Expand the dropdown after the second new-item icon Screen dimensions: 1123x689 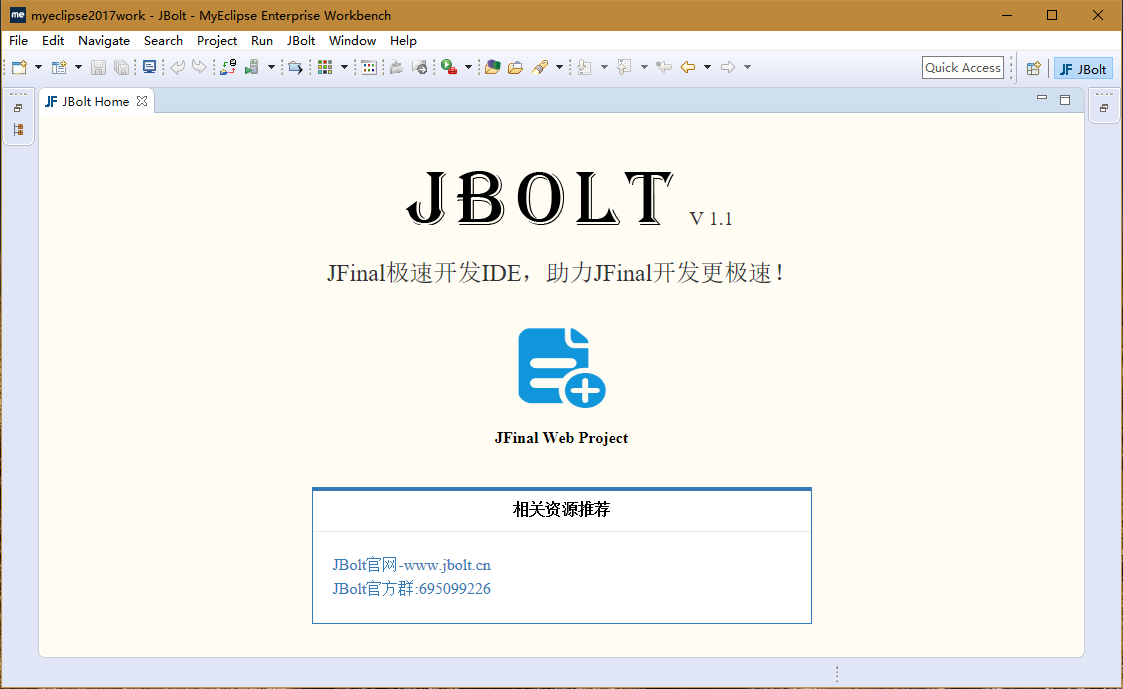point(79,67)
